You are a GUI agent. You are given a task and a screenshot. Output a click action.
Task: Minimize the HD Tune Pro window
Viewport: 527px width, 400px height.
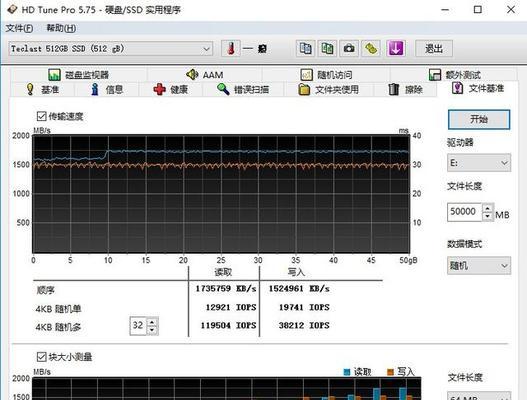pos(445,9)
